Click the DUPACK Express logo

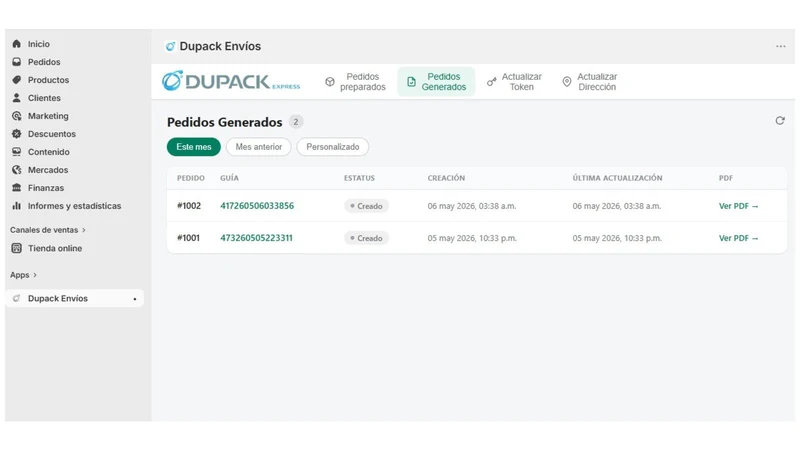[x=231, y=81]
